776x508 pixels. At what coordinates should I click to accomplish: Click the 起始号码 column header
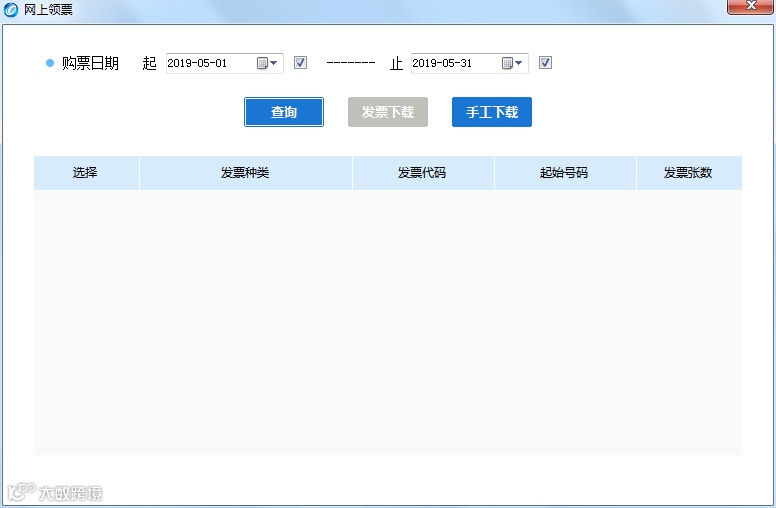tap(565, 173)
